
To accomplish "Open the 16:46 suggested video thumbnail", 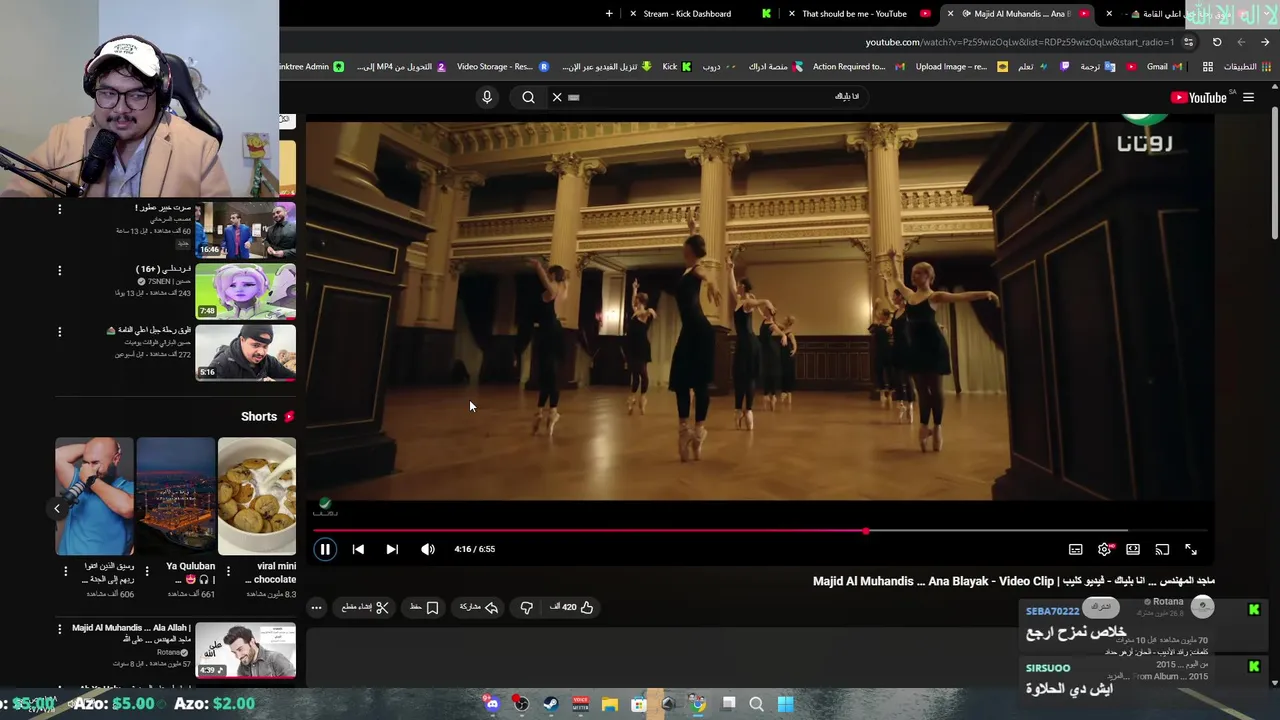I will tap(245, 230).
